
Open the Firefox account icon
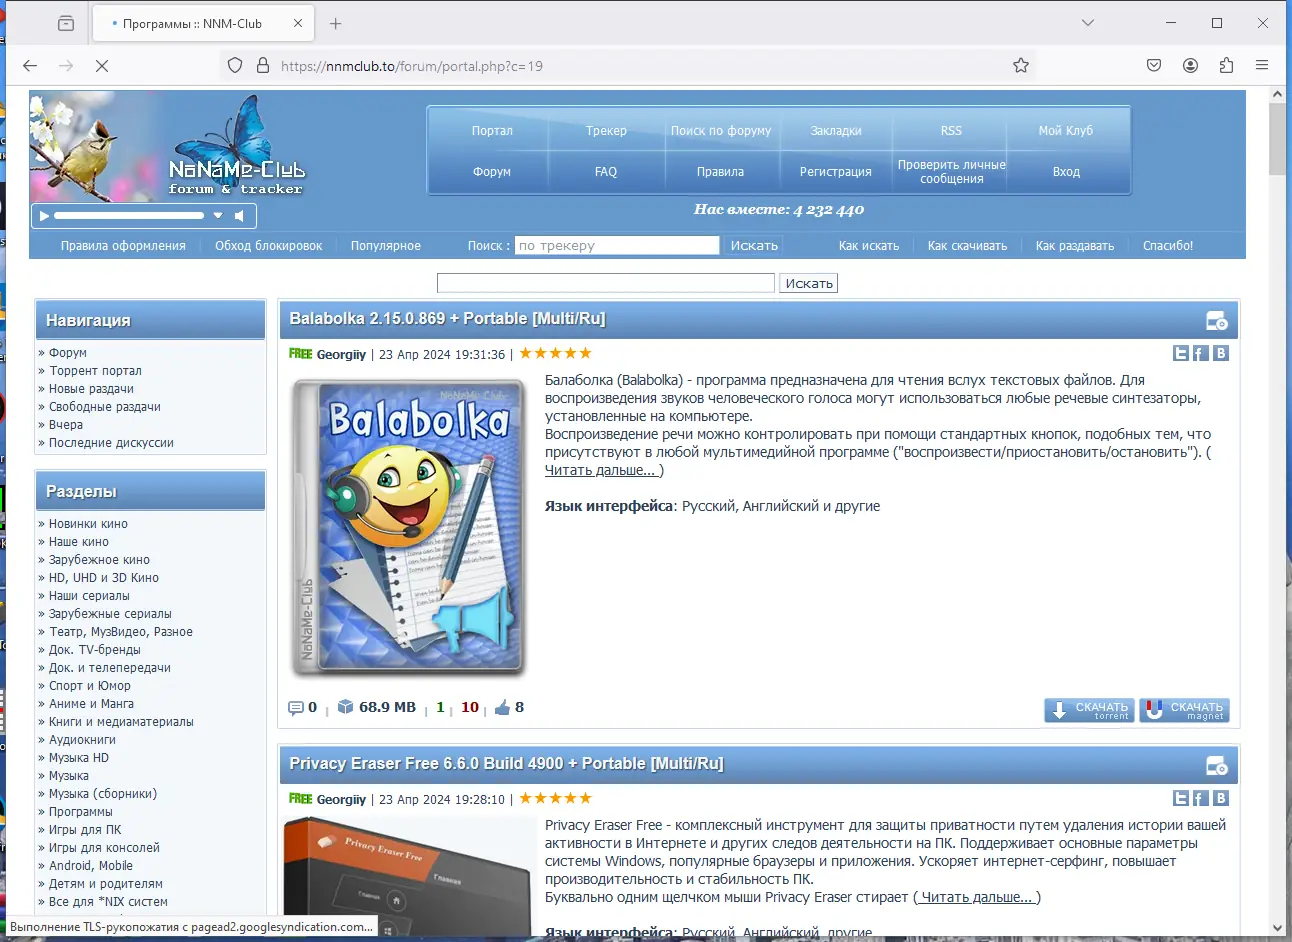pos(1190,65)
